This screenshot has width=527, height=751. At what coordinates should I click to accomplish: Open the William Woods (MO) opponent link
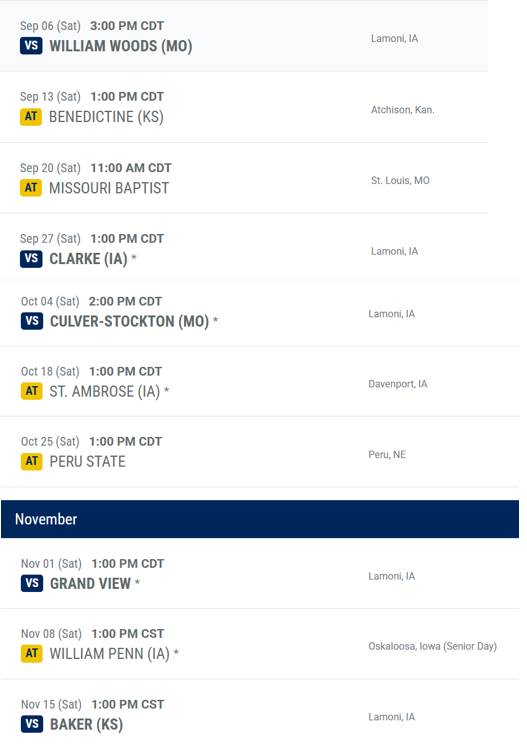tap(121, 46)
